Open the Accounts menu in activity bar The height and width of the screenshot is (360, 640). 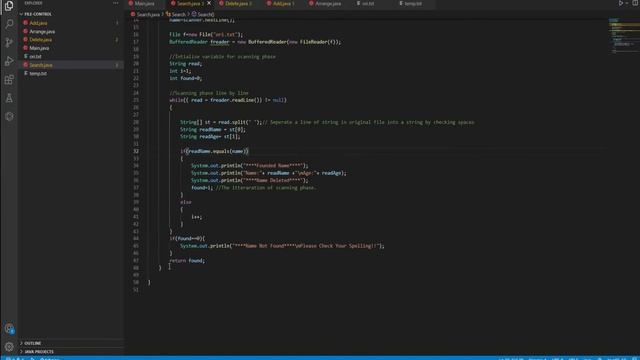point(9,329)
